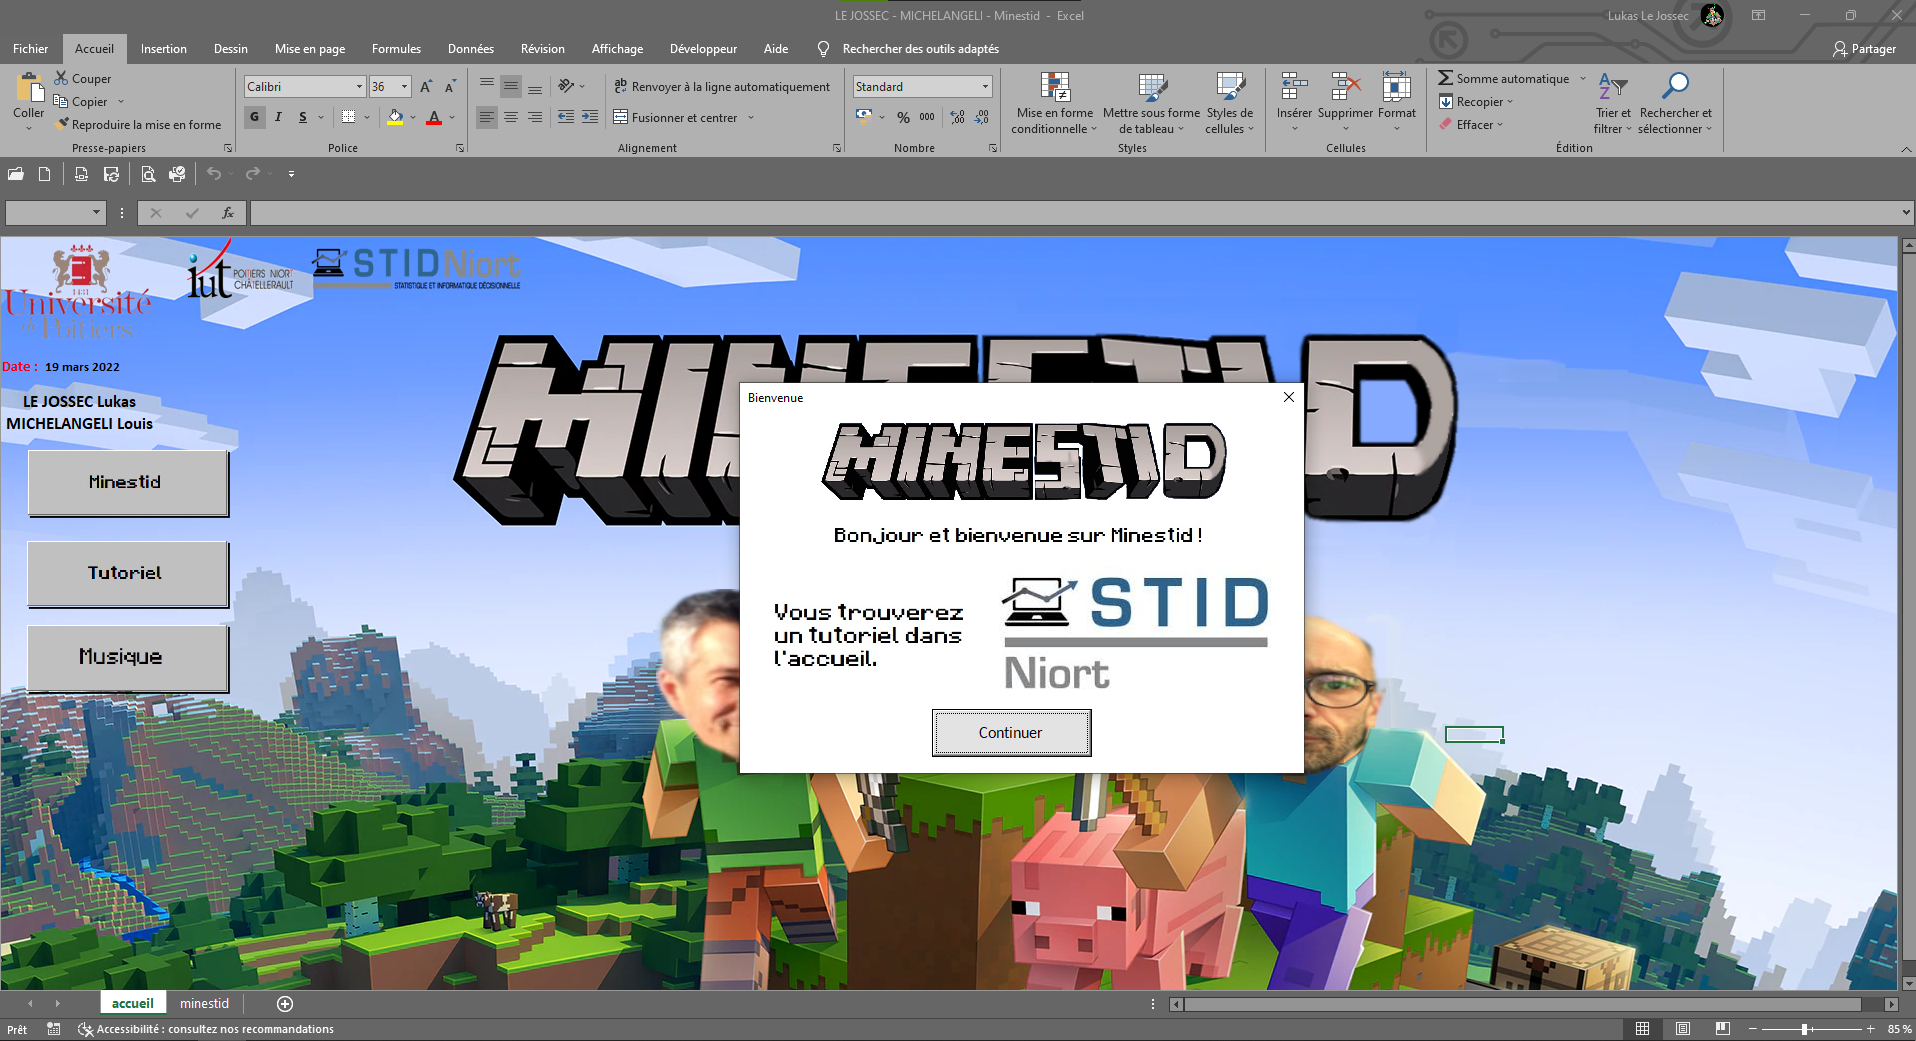Click the Insérer cells icon
This screenshot has width=1916, height=1041.
[x=1294, y=88]
